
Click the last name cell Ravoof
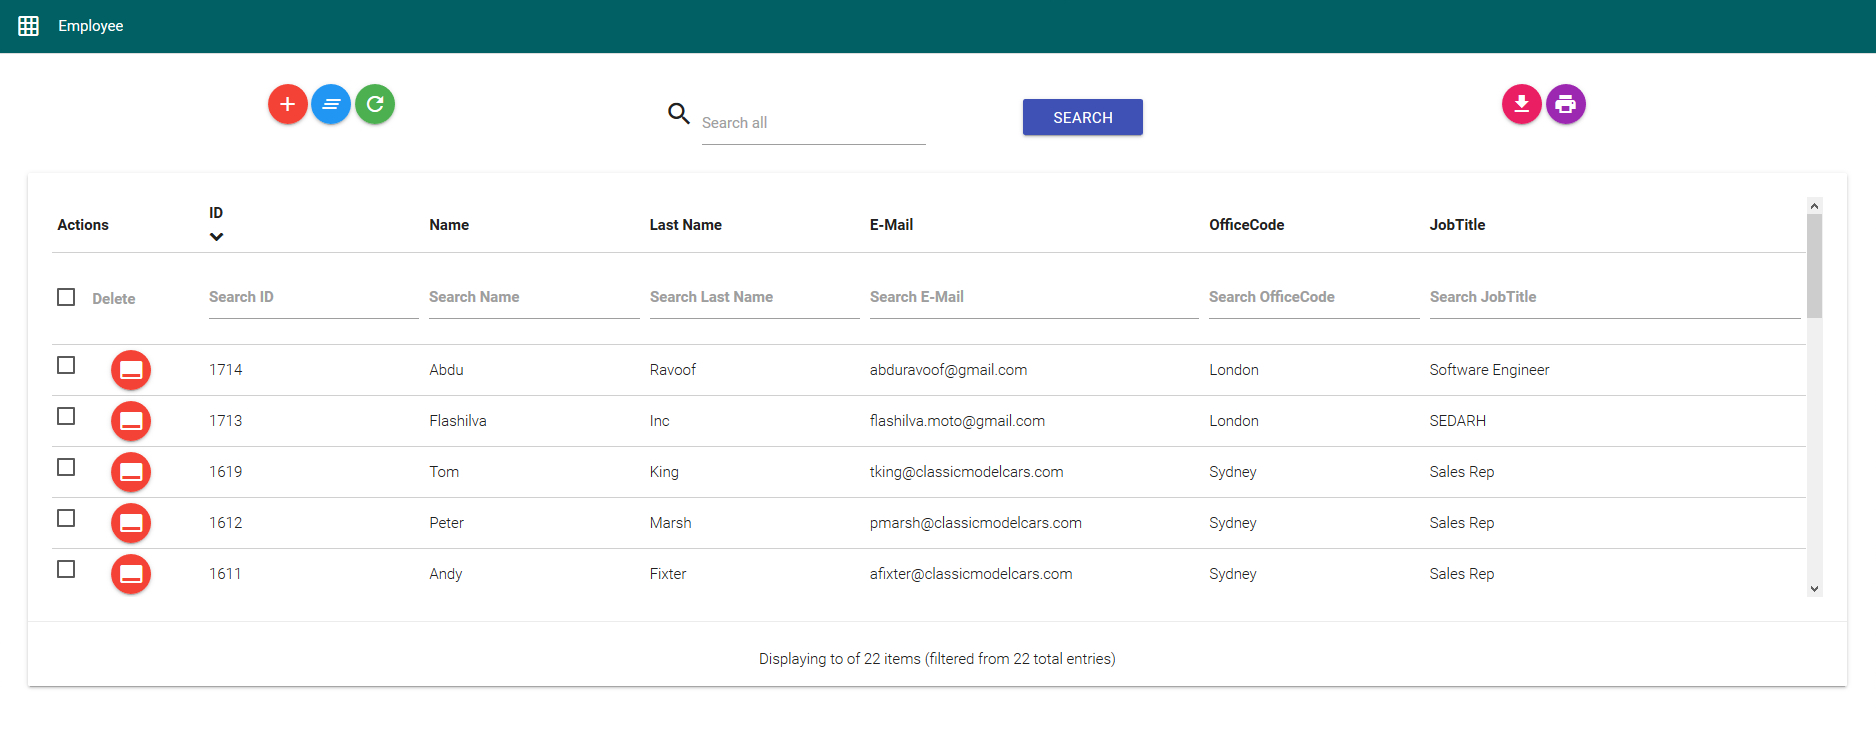[x=673, y=370]
